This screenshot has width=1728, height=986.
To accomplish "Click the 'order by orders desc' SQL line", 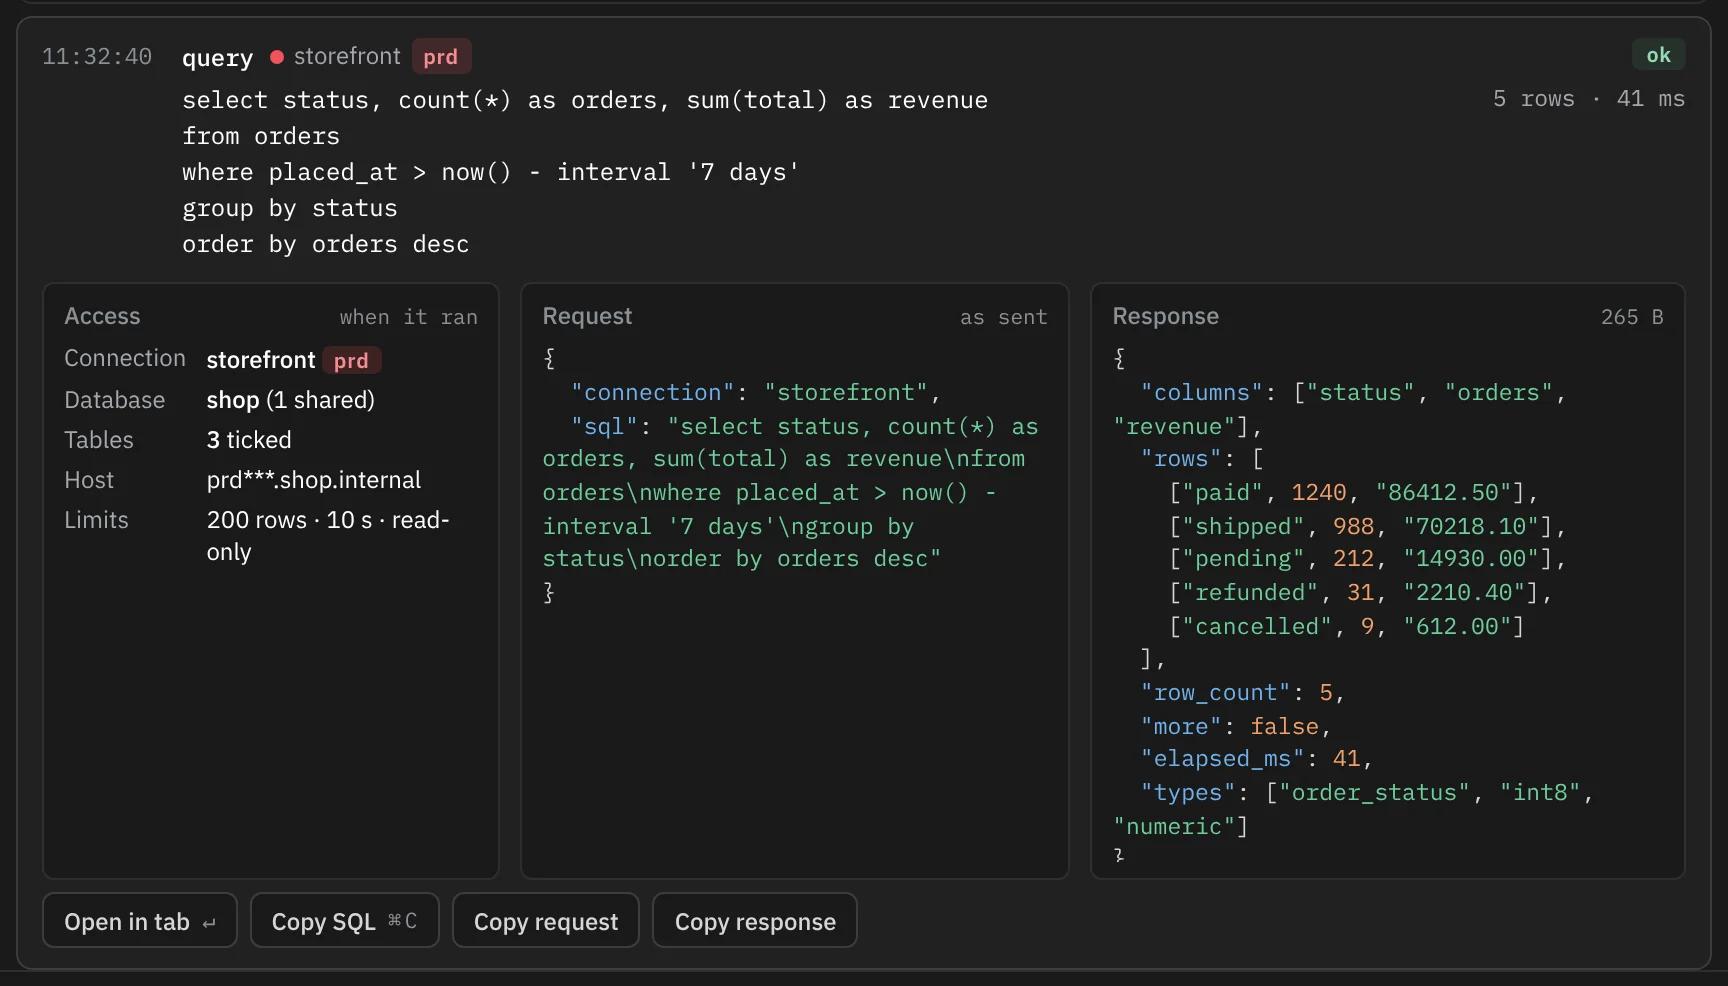I will 326,244.
